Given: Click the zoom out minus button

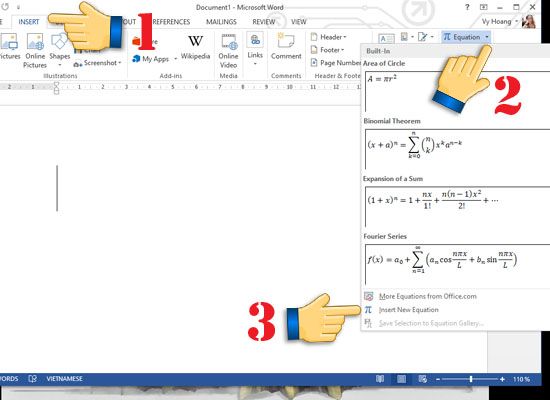Looking at the screenshot, I should [x=438, y=379].
